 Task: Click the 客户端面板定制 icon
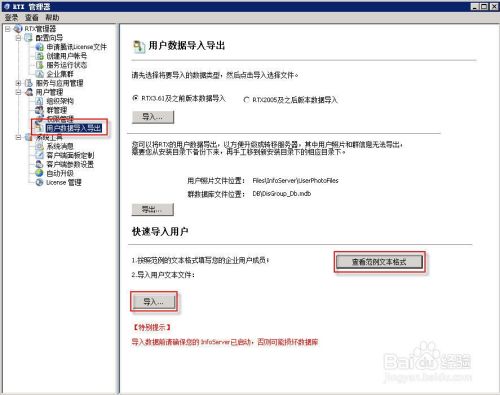pyautogui.click(x=39, y=155)
